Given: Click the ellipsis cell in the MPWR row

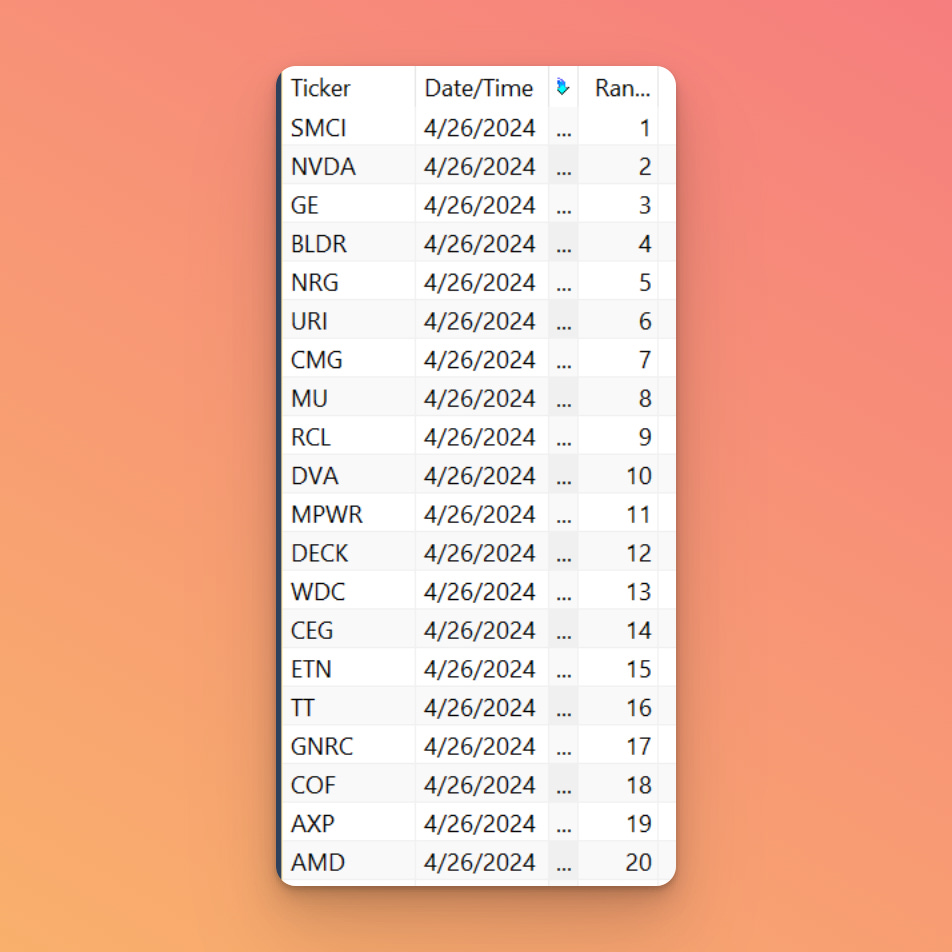Looking at the screenshot, I should [x=563, y=514].
